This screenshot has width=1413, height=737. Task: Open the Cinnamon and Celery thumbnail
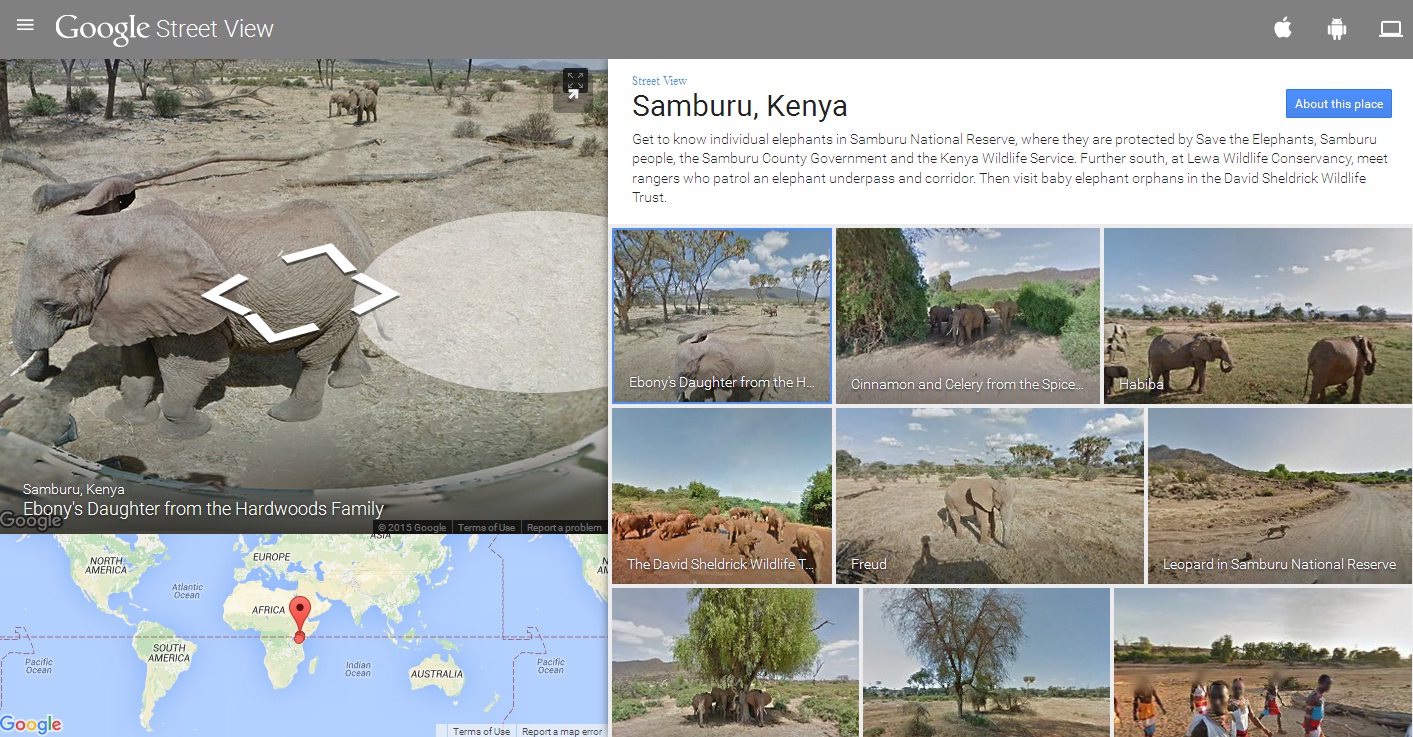(967, 315)
